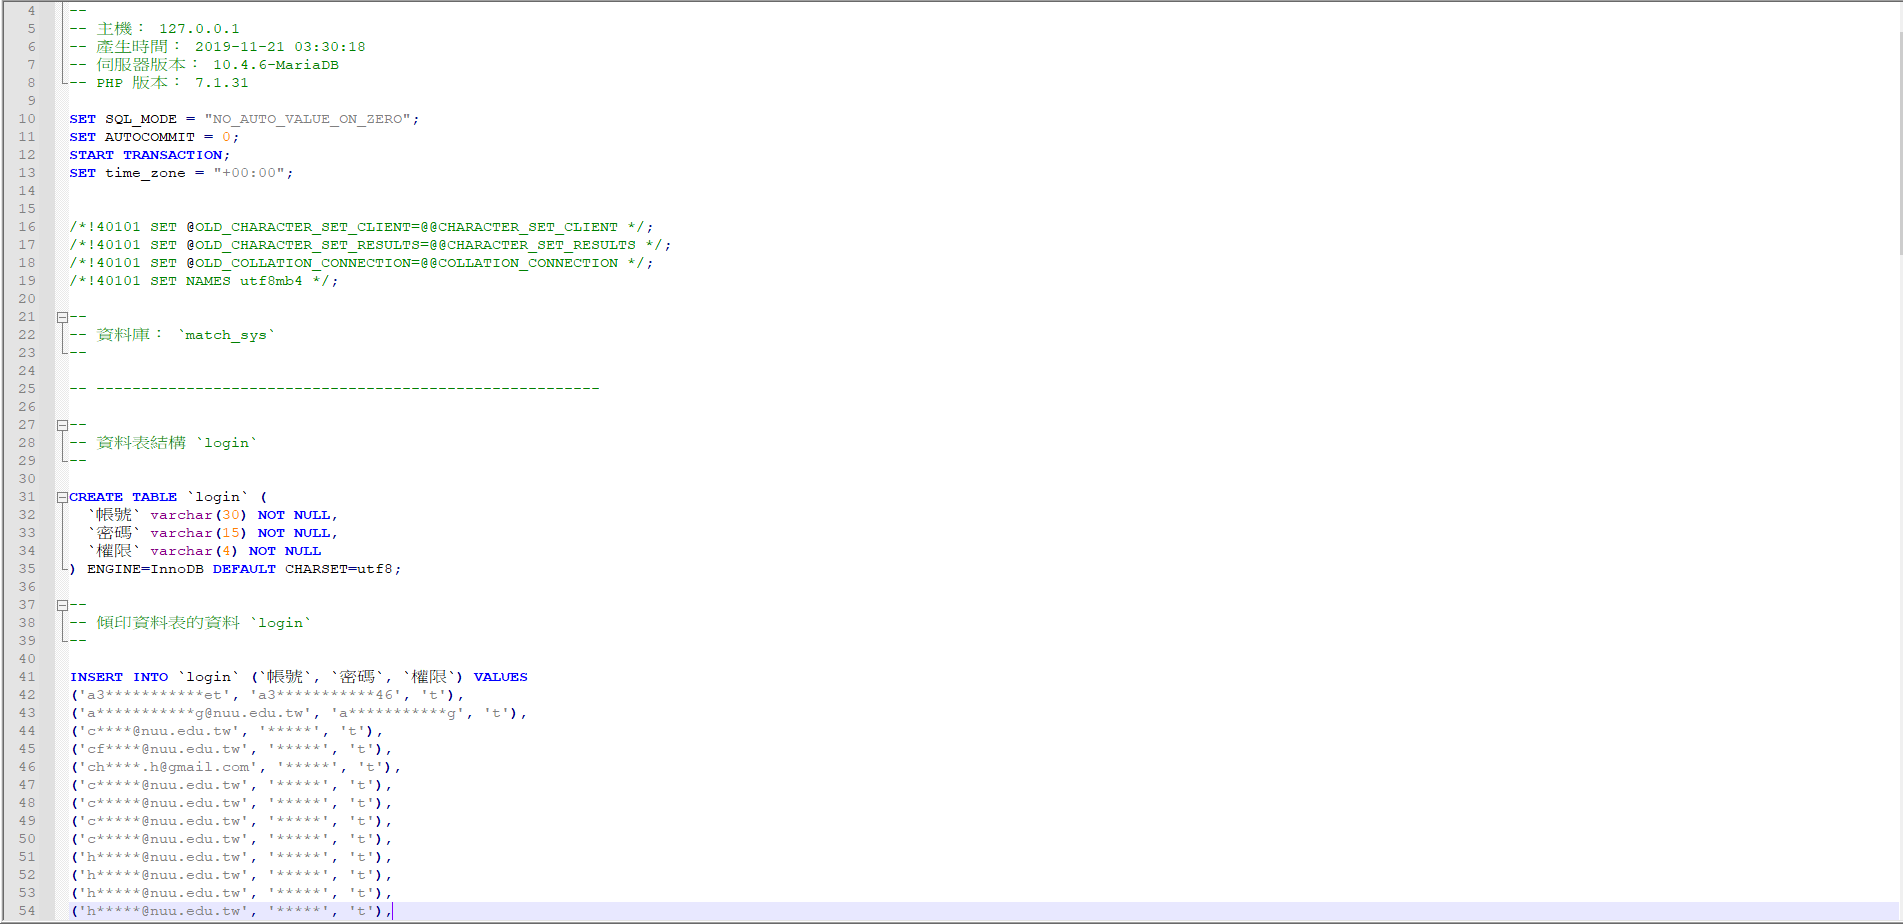Select line via margin number 41

(27, 677)
